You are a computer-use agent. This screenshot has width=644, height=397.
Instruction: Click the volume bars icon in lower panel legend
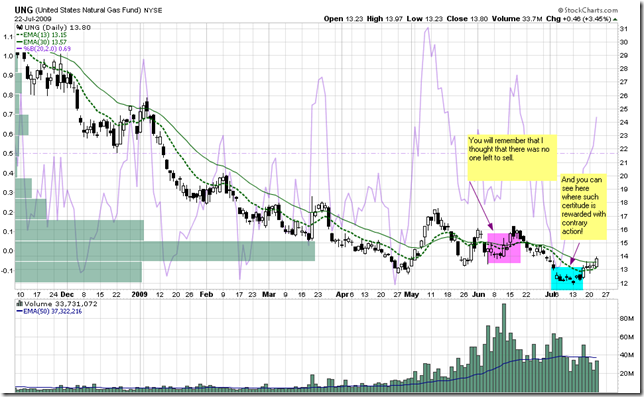coord(19,304)
